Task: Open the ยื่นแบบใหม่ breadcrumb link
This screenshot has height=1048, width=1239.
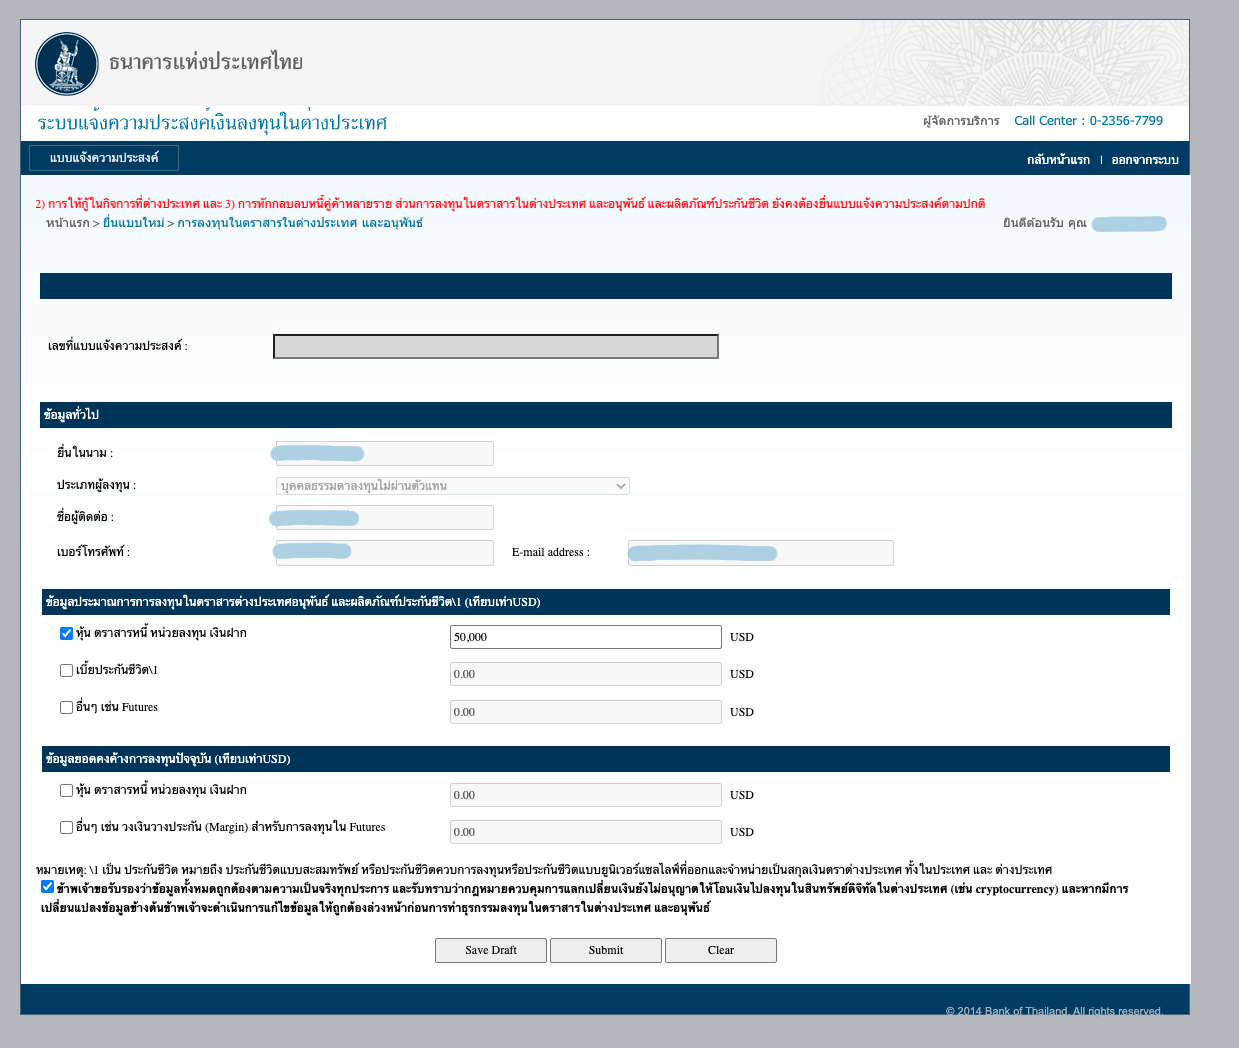Action: (133, 223)
